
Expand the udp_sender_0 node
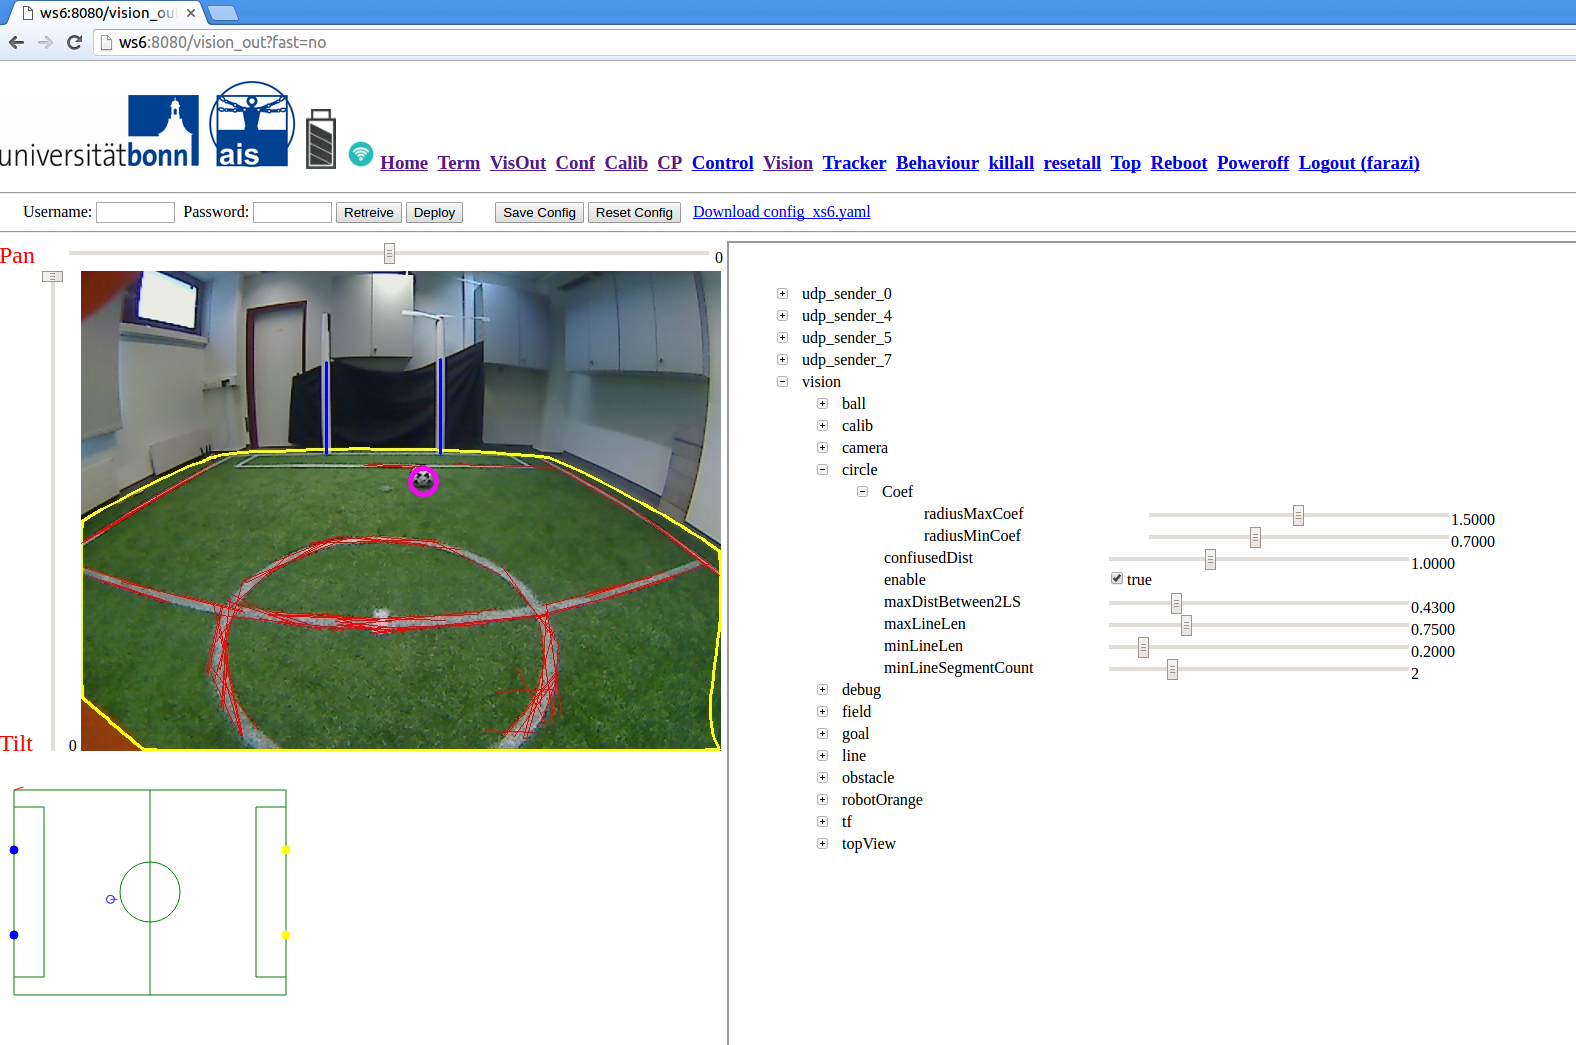783,294
